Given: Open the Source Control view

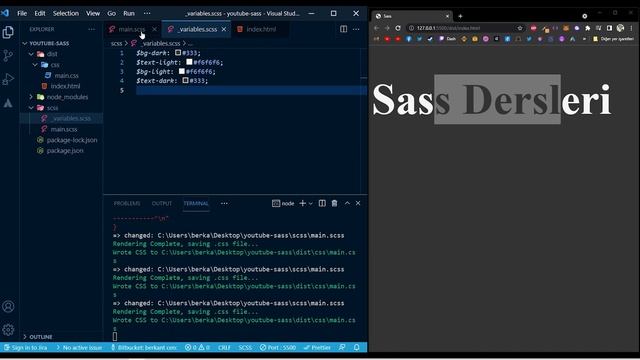Looking at the screenshot, I should pos(8,55).
